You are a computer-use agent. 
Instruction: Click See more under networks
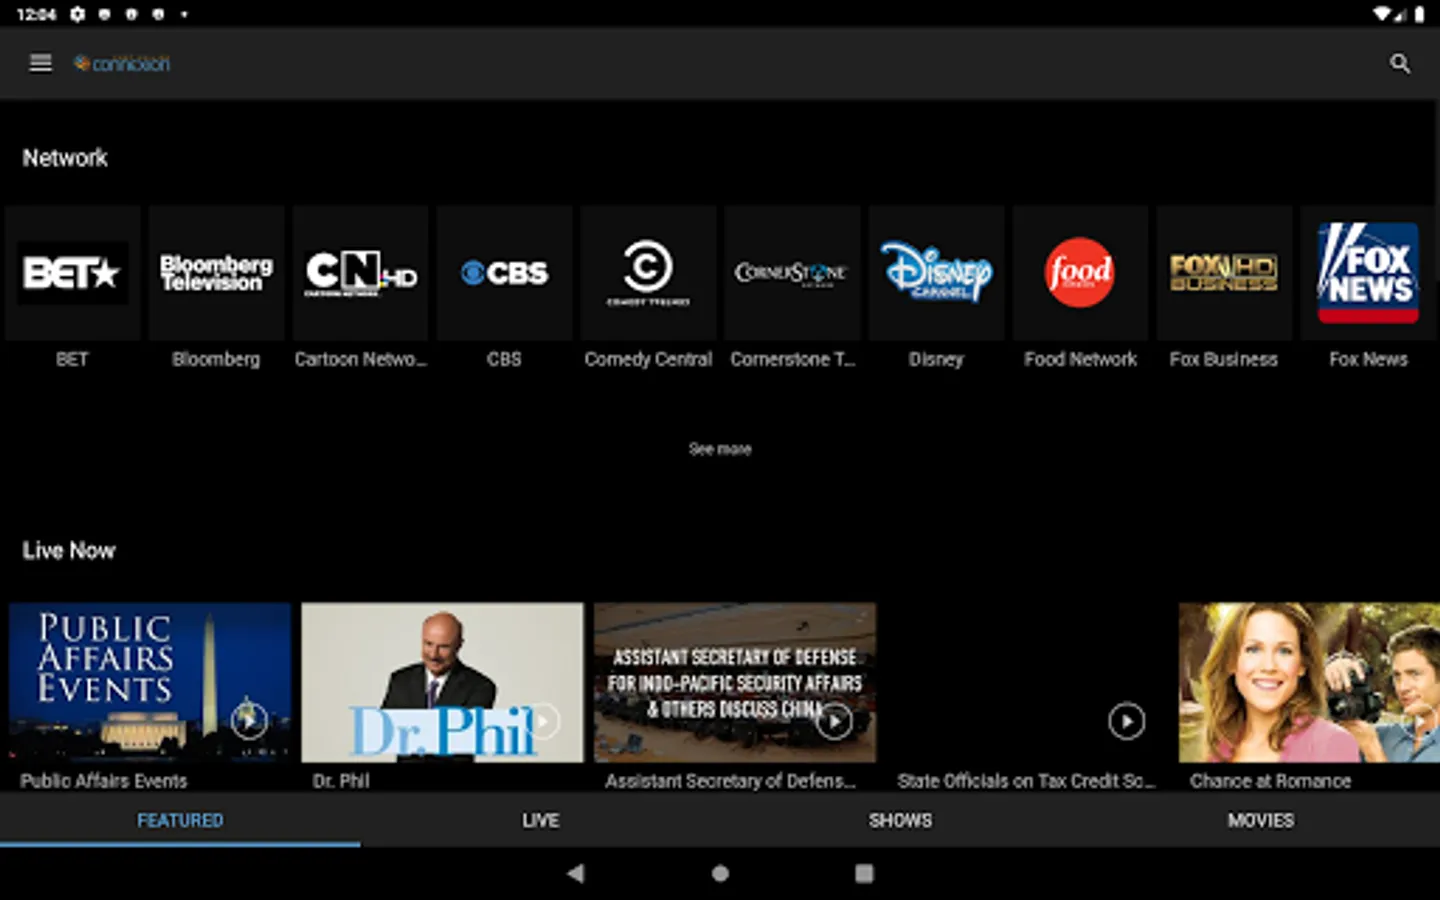coord(720,449)
